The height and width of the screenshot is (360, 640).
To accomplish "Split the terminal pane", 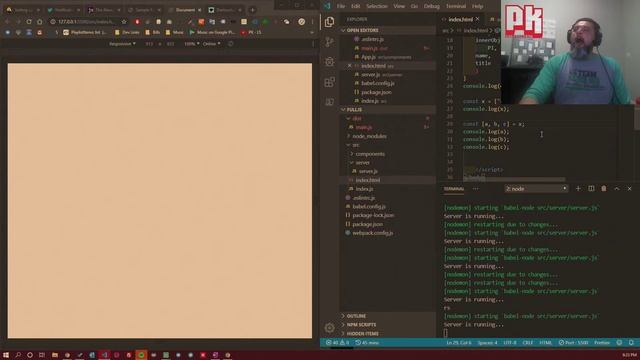I will (x=591, y=189).
